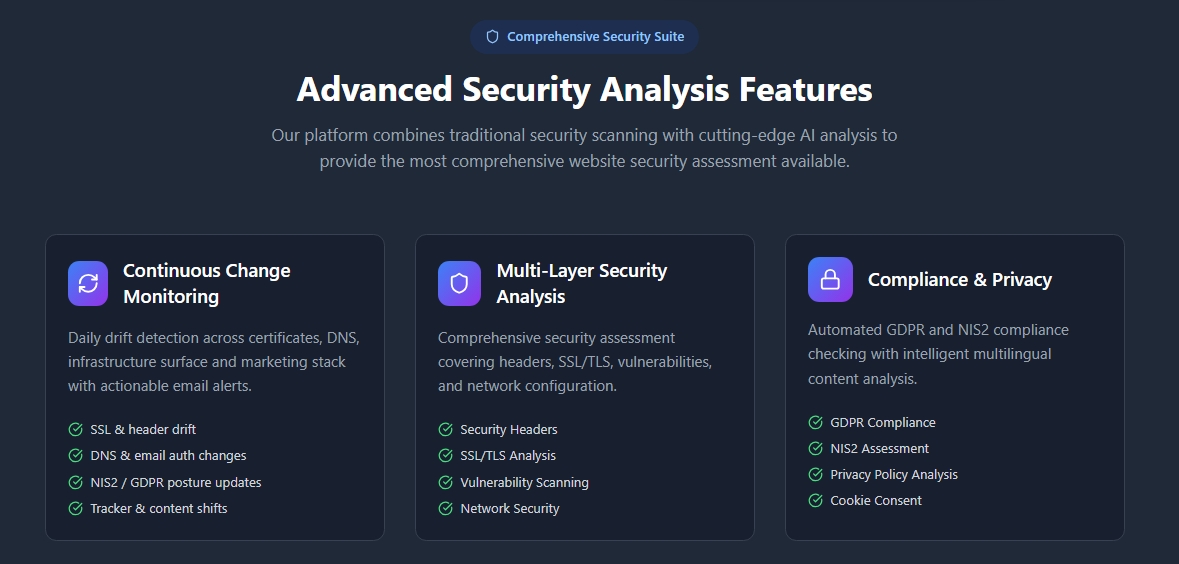Click the Privacy Policy Analysis list item
1179x564 pixels.
(893, 475)
